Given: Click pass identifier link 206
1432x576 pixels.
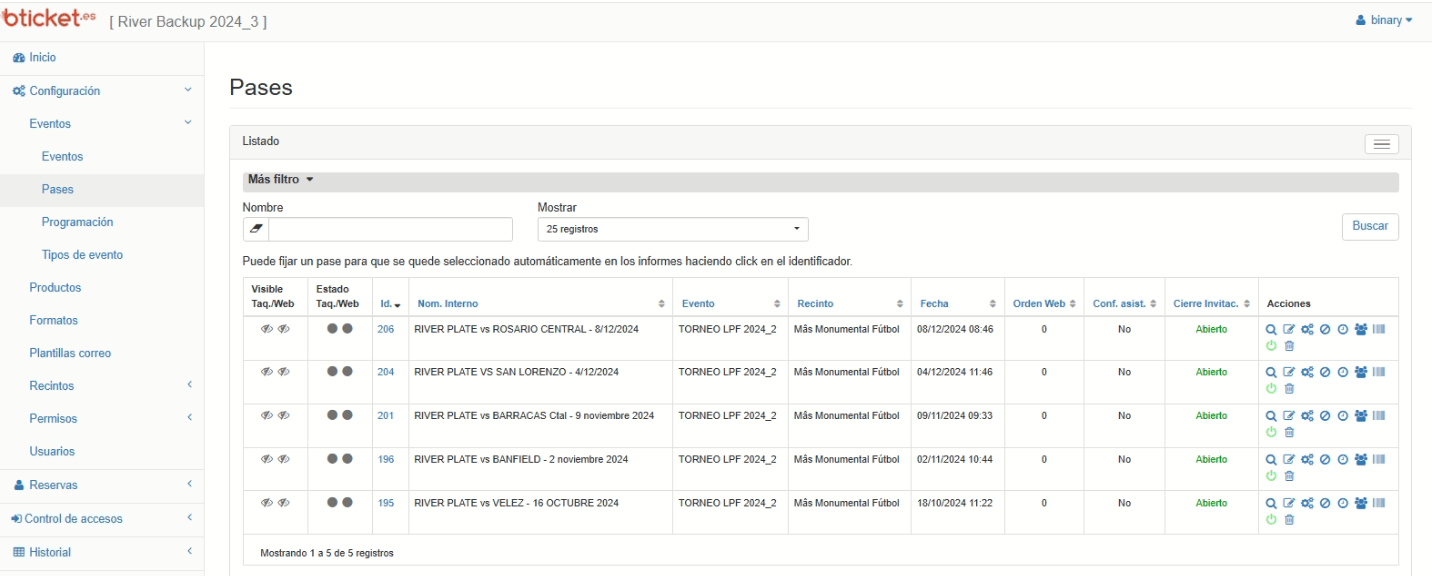Looking at the screenshot, I should click(x=385, y=328).
